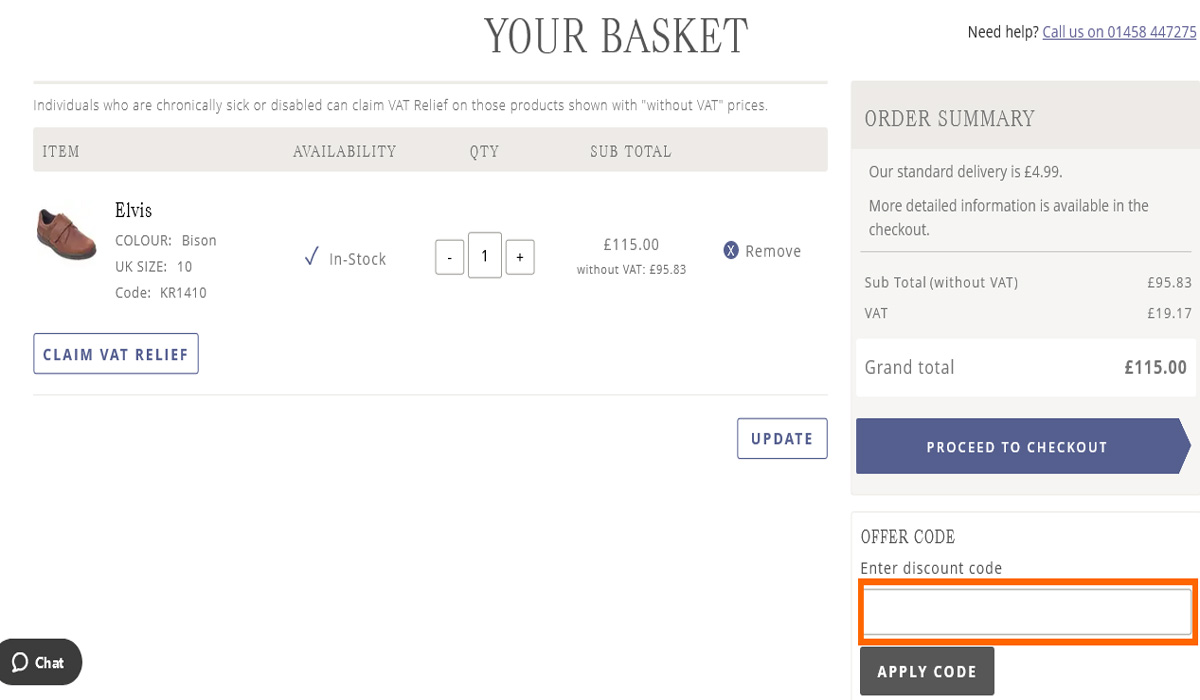The image size is (1200, 700).
Task: Select the ORDER SUMMARY heading
Action: point(948,118)
